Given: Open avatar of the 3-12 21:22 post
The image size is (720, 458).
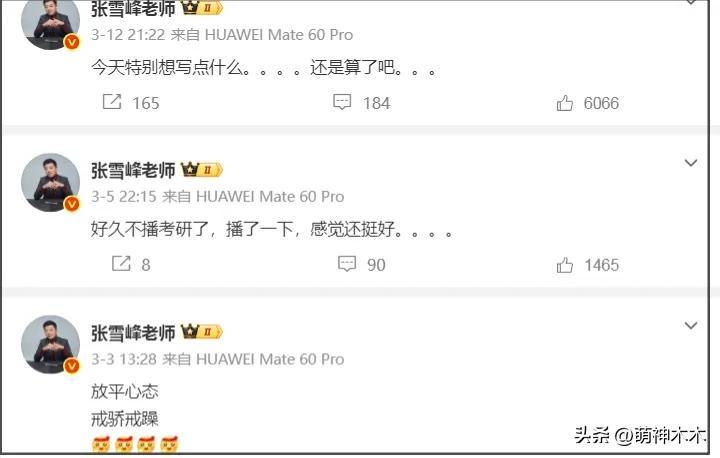Looking at the screenshot, I should pos(51,23).
